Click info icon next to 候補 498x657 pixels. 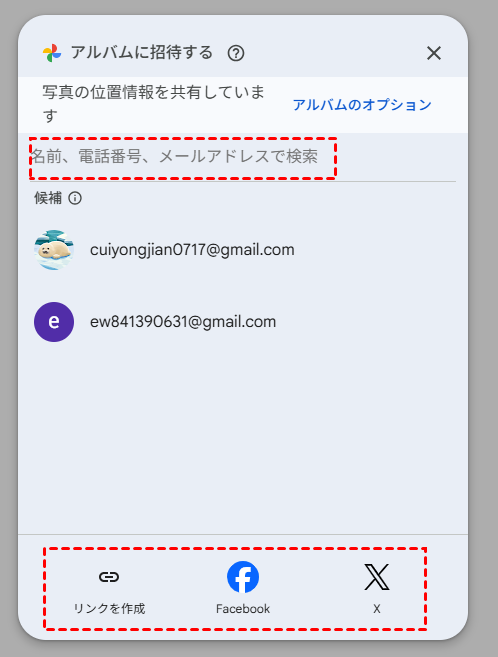pos(75,198)
